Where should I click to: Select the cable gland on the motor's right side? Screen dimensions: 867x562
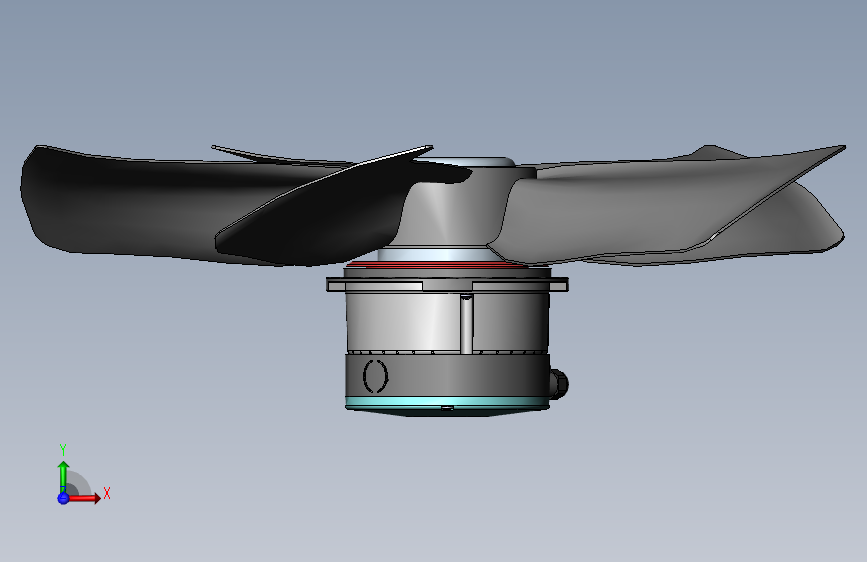(x=559, y=384)
